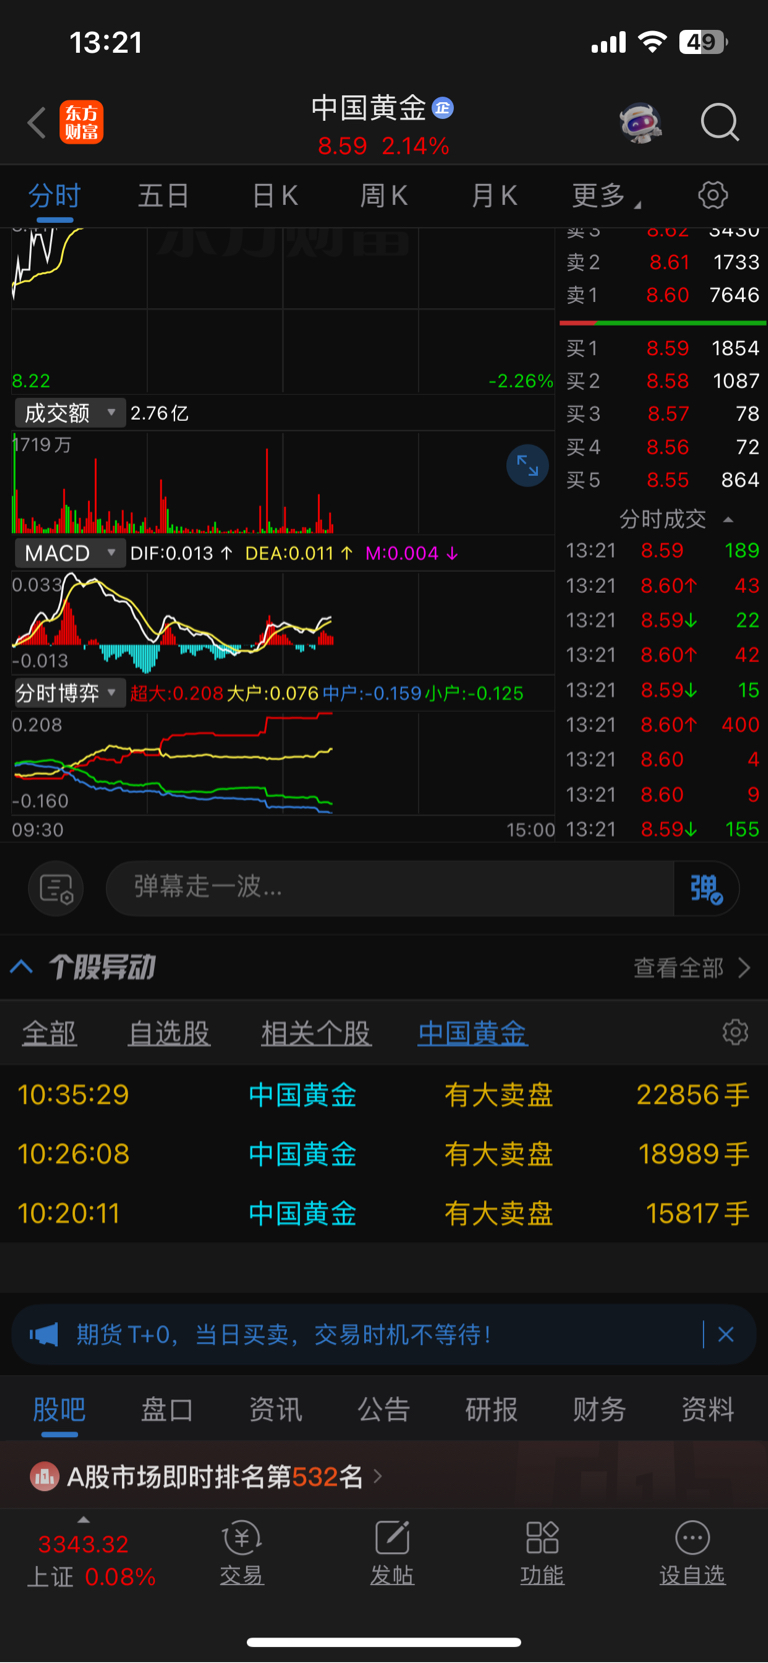Switch to the 财务 tab
The height and width of the screenshot is (1663, 768).
click(x=599, y=1409)
